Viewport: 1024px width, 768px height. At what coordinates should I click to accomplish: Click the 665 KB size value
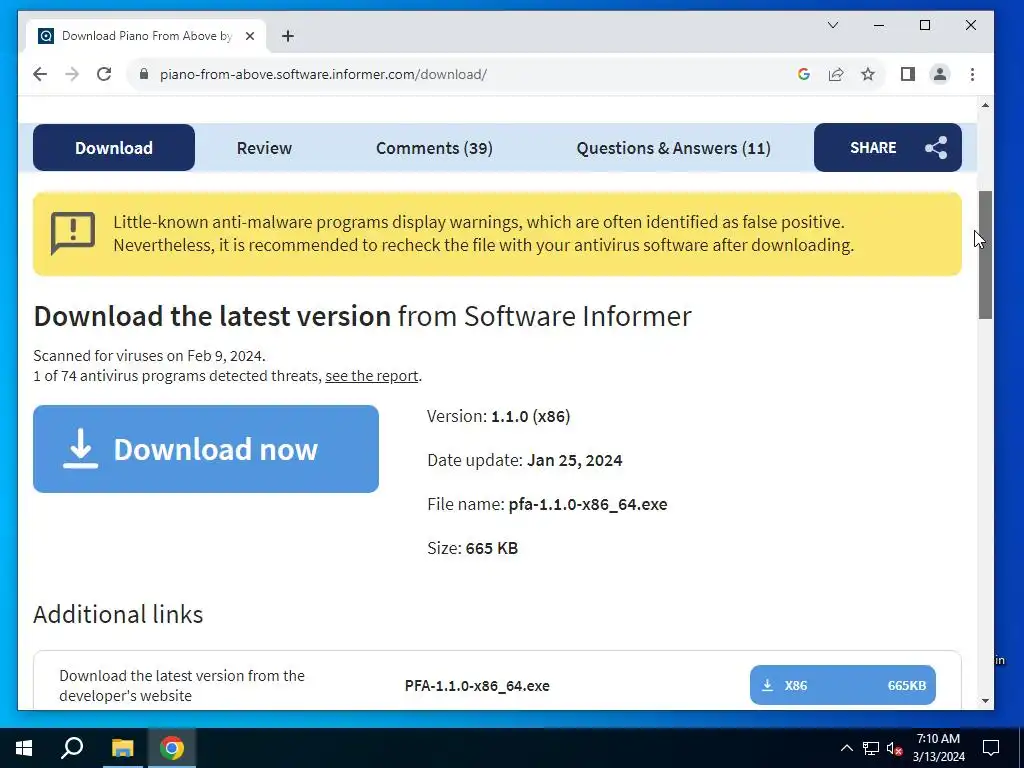pos(492,549)
